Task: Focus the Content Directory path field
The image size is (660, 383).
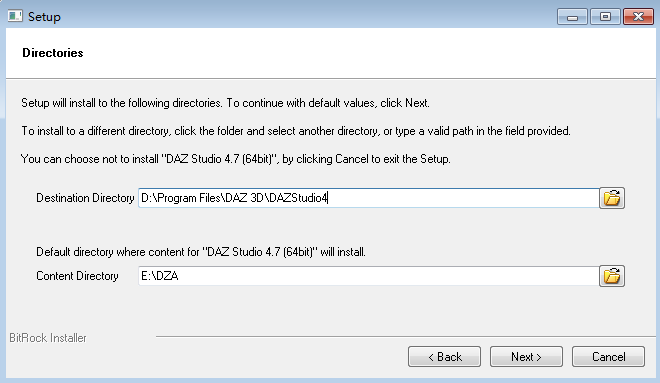Action: [x=368, y=276]
